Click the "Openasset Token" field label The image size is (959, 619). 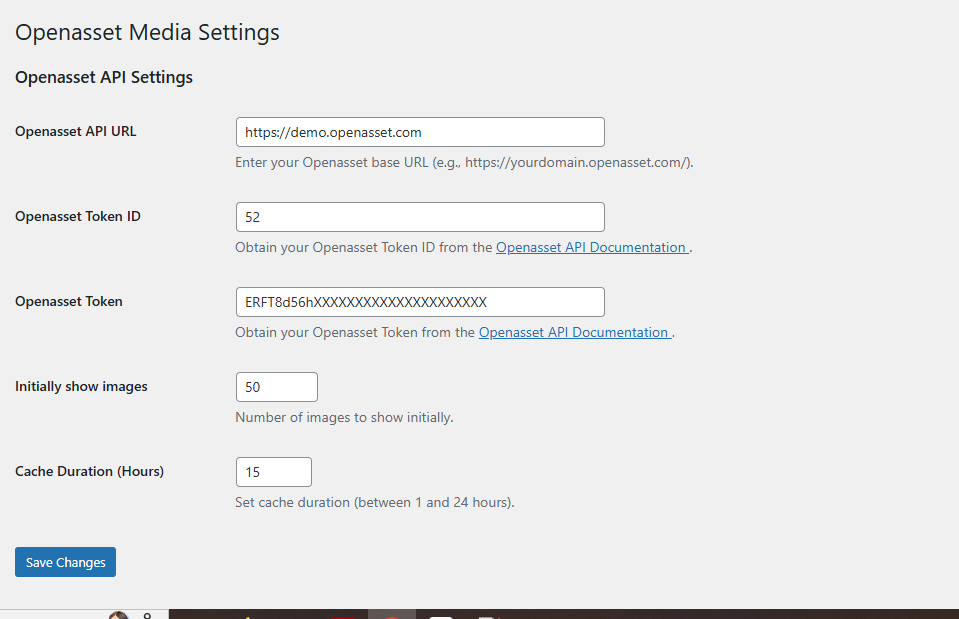click(69, 301)
